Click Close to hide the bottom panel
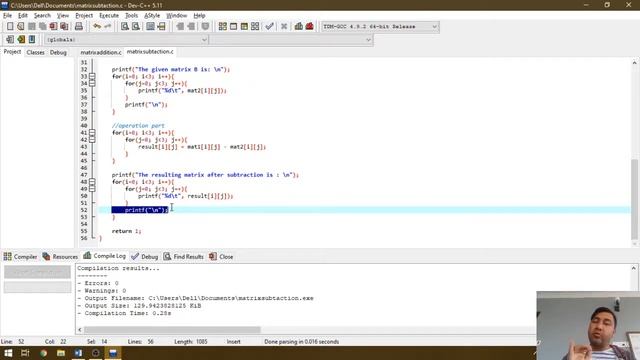The image size is (640, 360). click(x=221, y=256)
